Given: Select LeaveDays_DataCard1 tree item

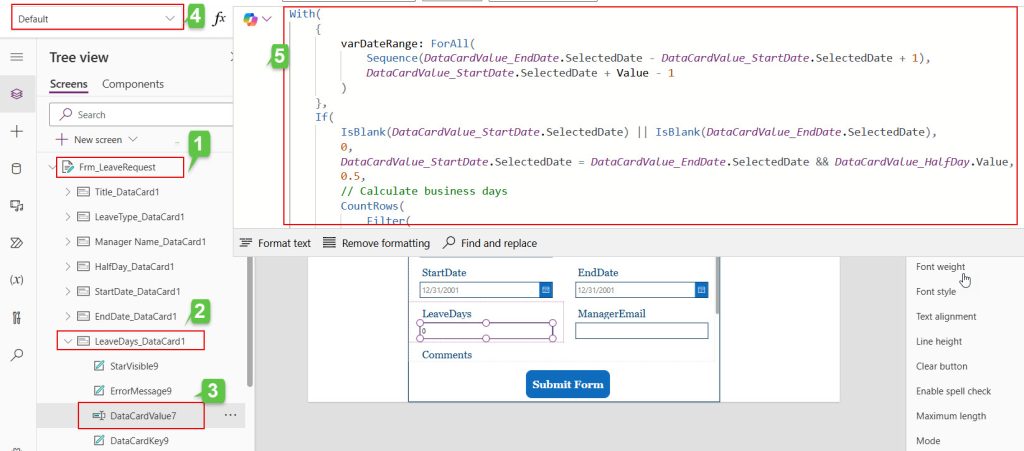Looking at the screenshot, I should click(x=140, y=341).
